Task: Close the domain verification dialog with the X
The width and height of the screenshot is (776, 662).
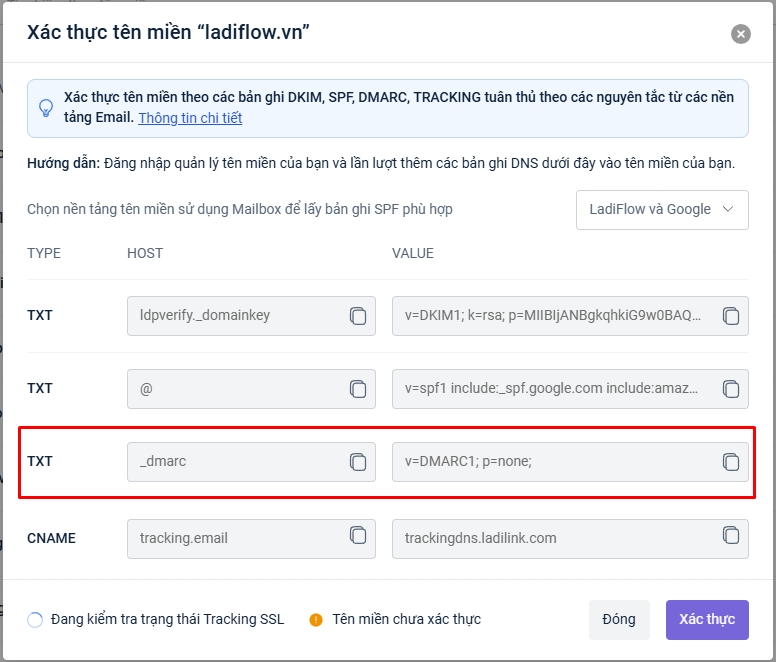Action: tap(740, 34)
